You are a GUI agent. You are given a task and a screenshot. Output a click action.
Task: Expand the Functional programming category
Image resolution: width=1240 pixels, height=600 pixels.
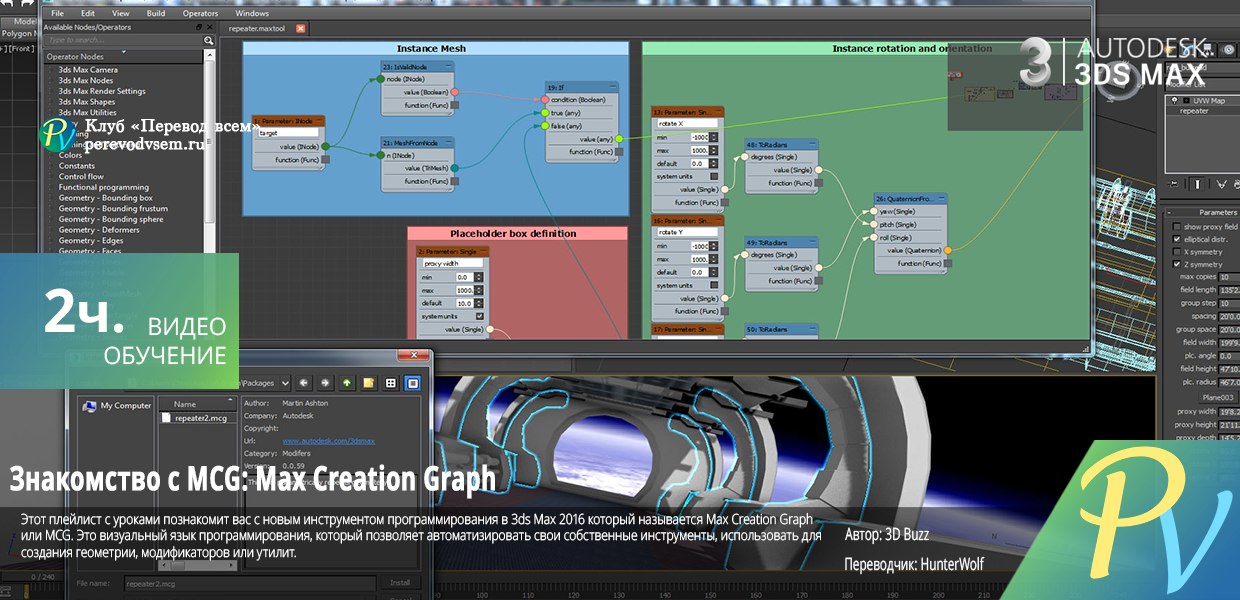(104, 187)
